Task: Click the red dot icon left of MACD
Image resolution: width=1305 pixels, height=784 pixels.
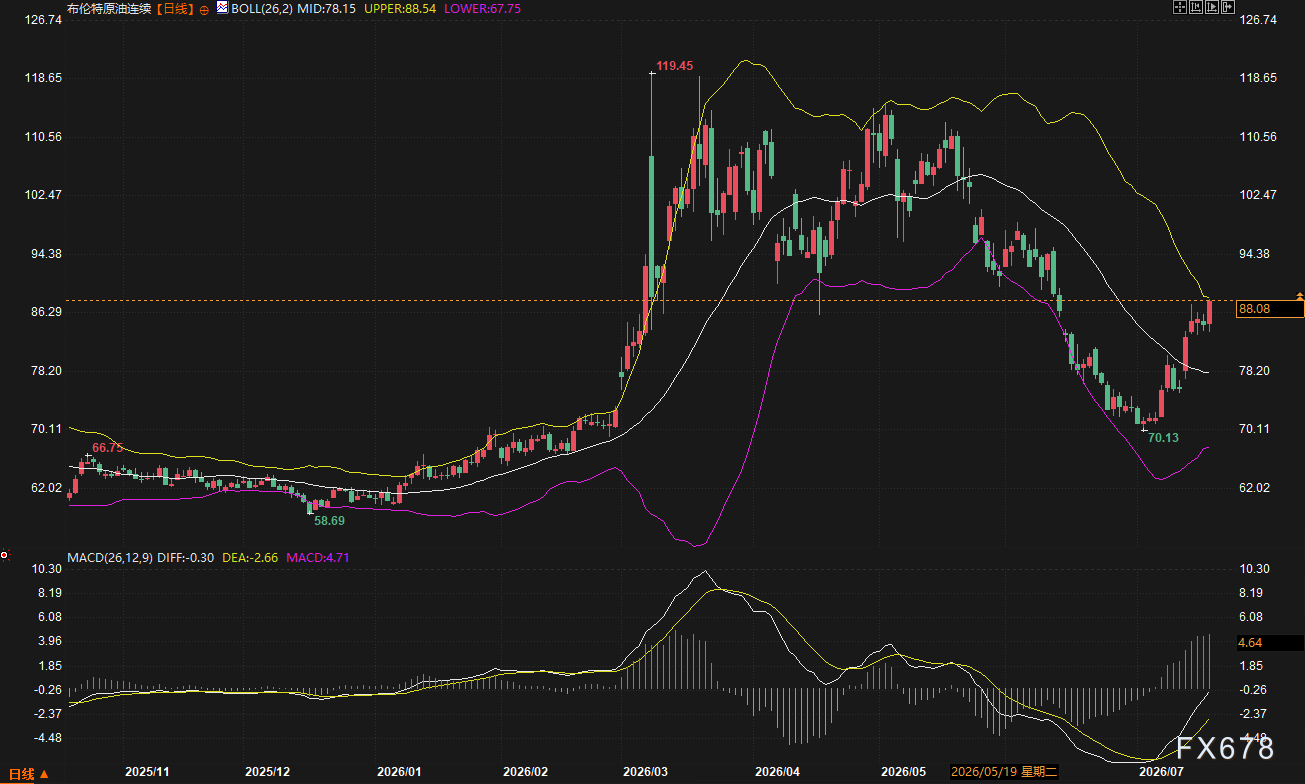Action: point(5,555)
